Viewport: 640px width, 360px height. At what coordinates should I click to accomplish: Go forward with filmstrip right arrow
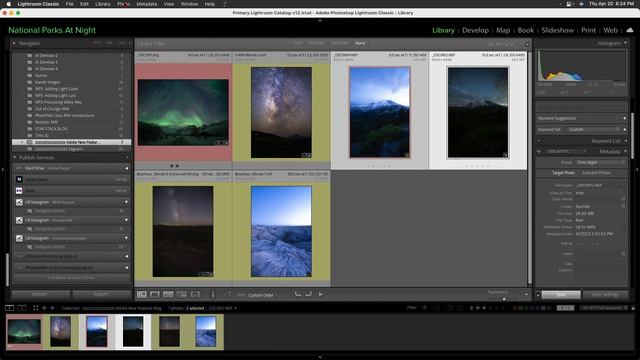pyautogui.click(x=52, y=308)
